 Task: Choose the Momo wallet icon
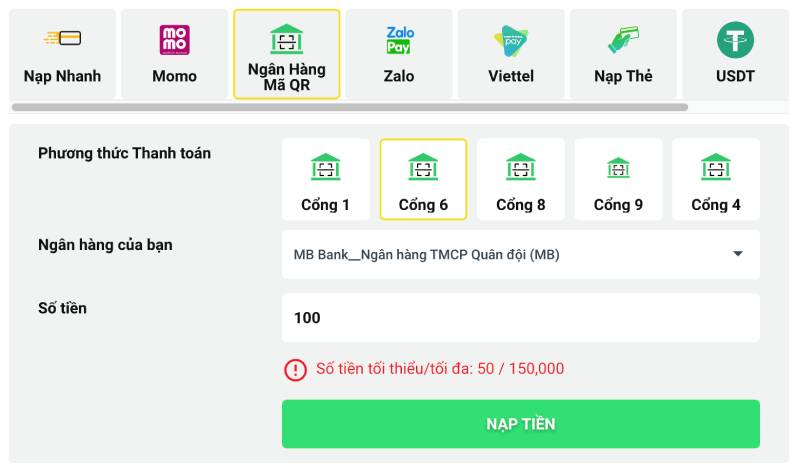pyautogui.click(x=174, y=39)
